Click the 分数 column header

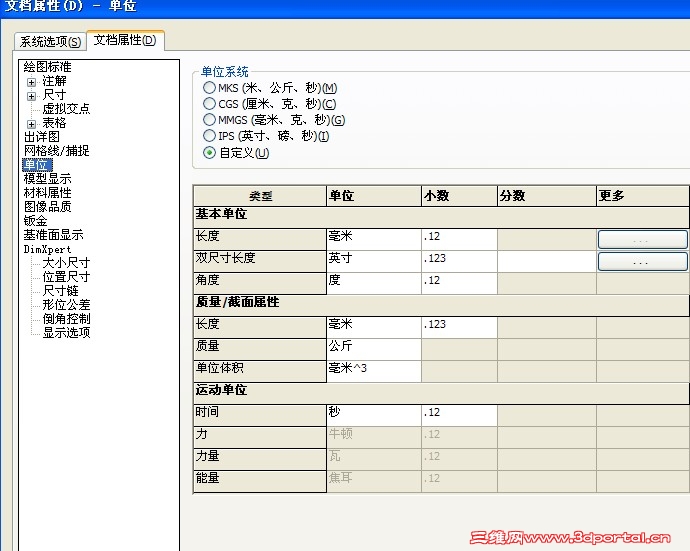pos(547,196)
